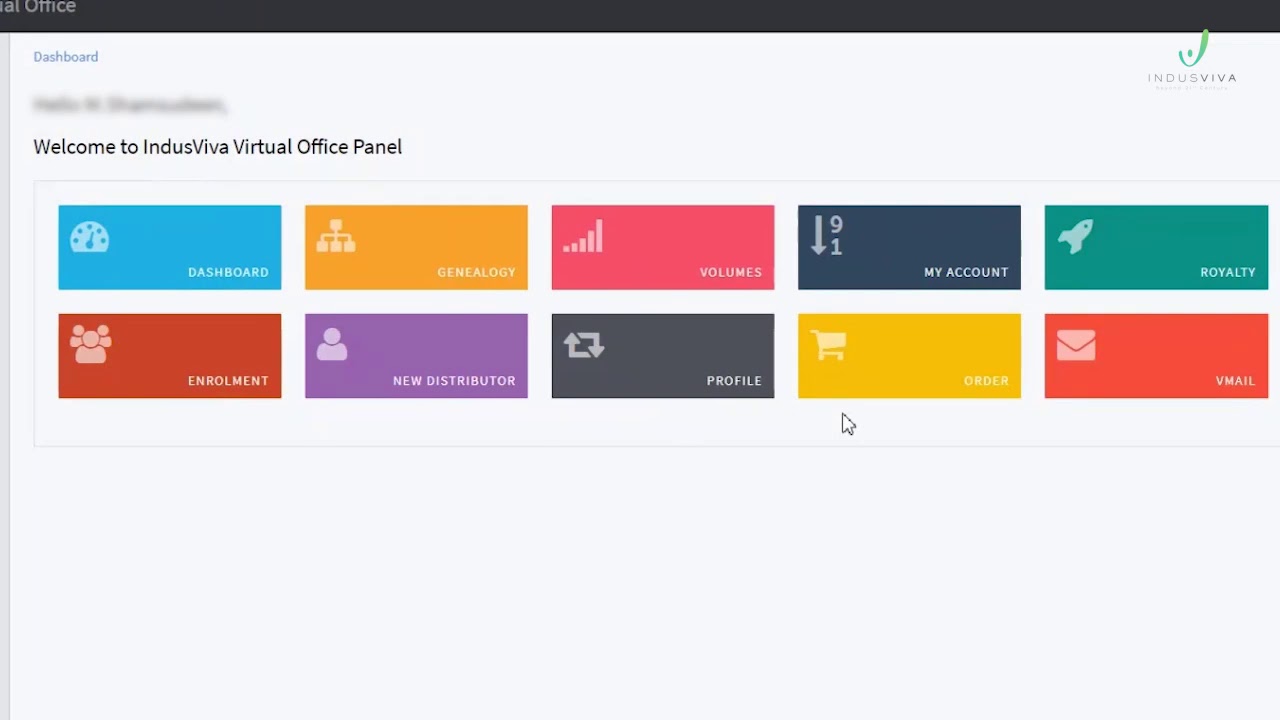This screenshot has width=1280, height=720.
Task: Click the Dashboard breadcrumb link
Action: 66,57
